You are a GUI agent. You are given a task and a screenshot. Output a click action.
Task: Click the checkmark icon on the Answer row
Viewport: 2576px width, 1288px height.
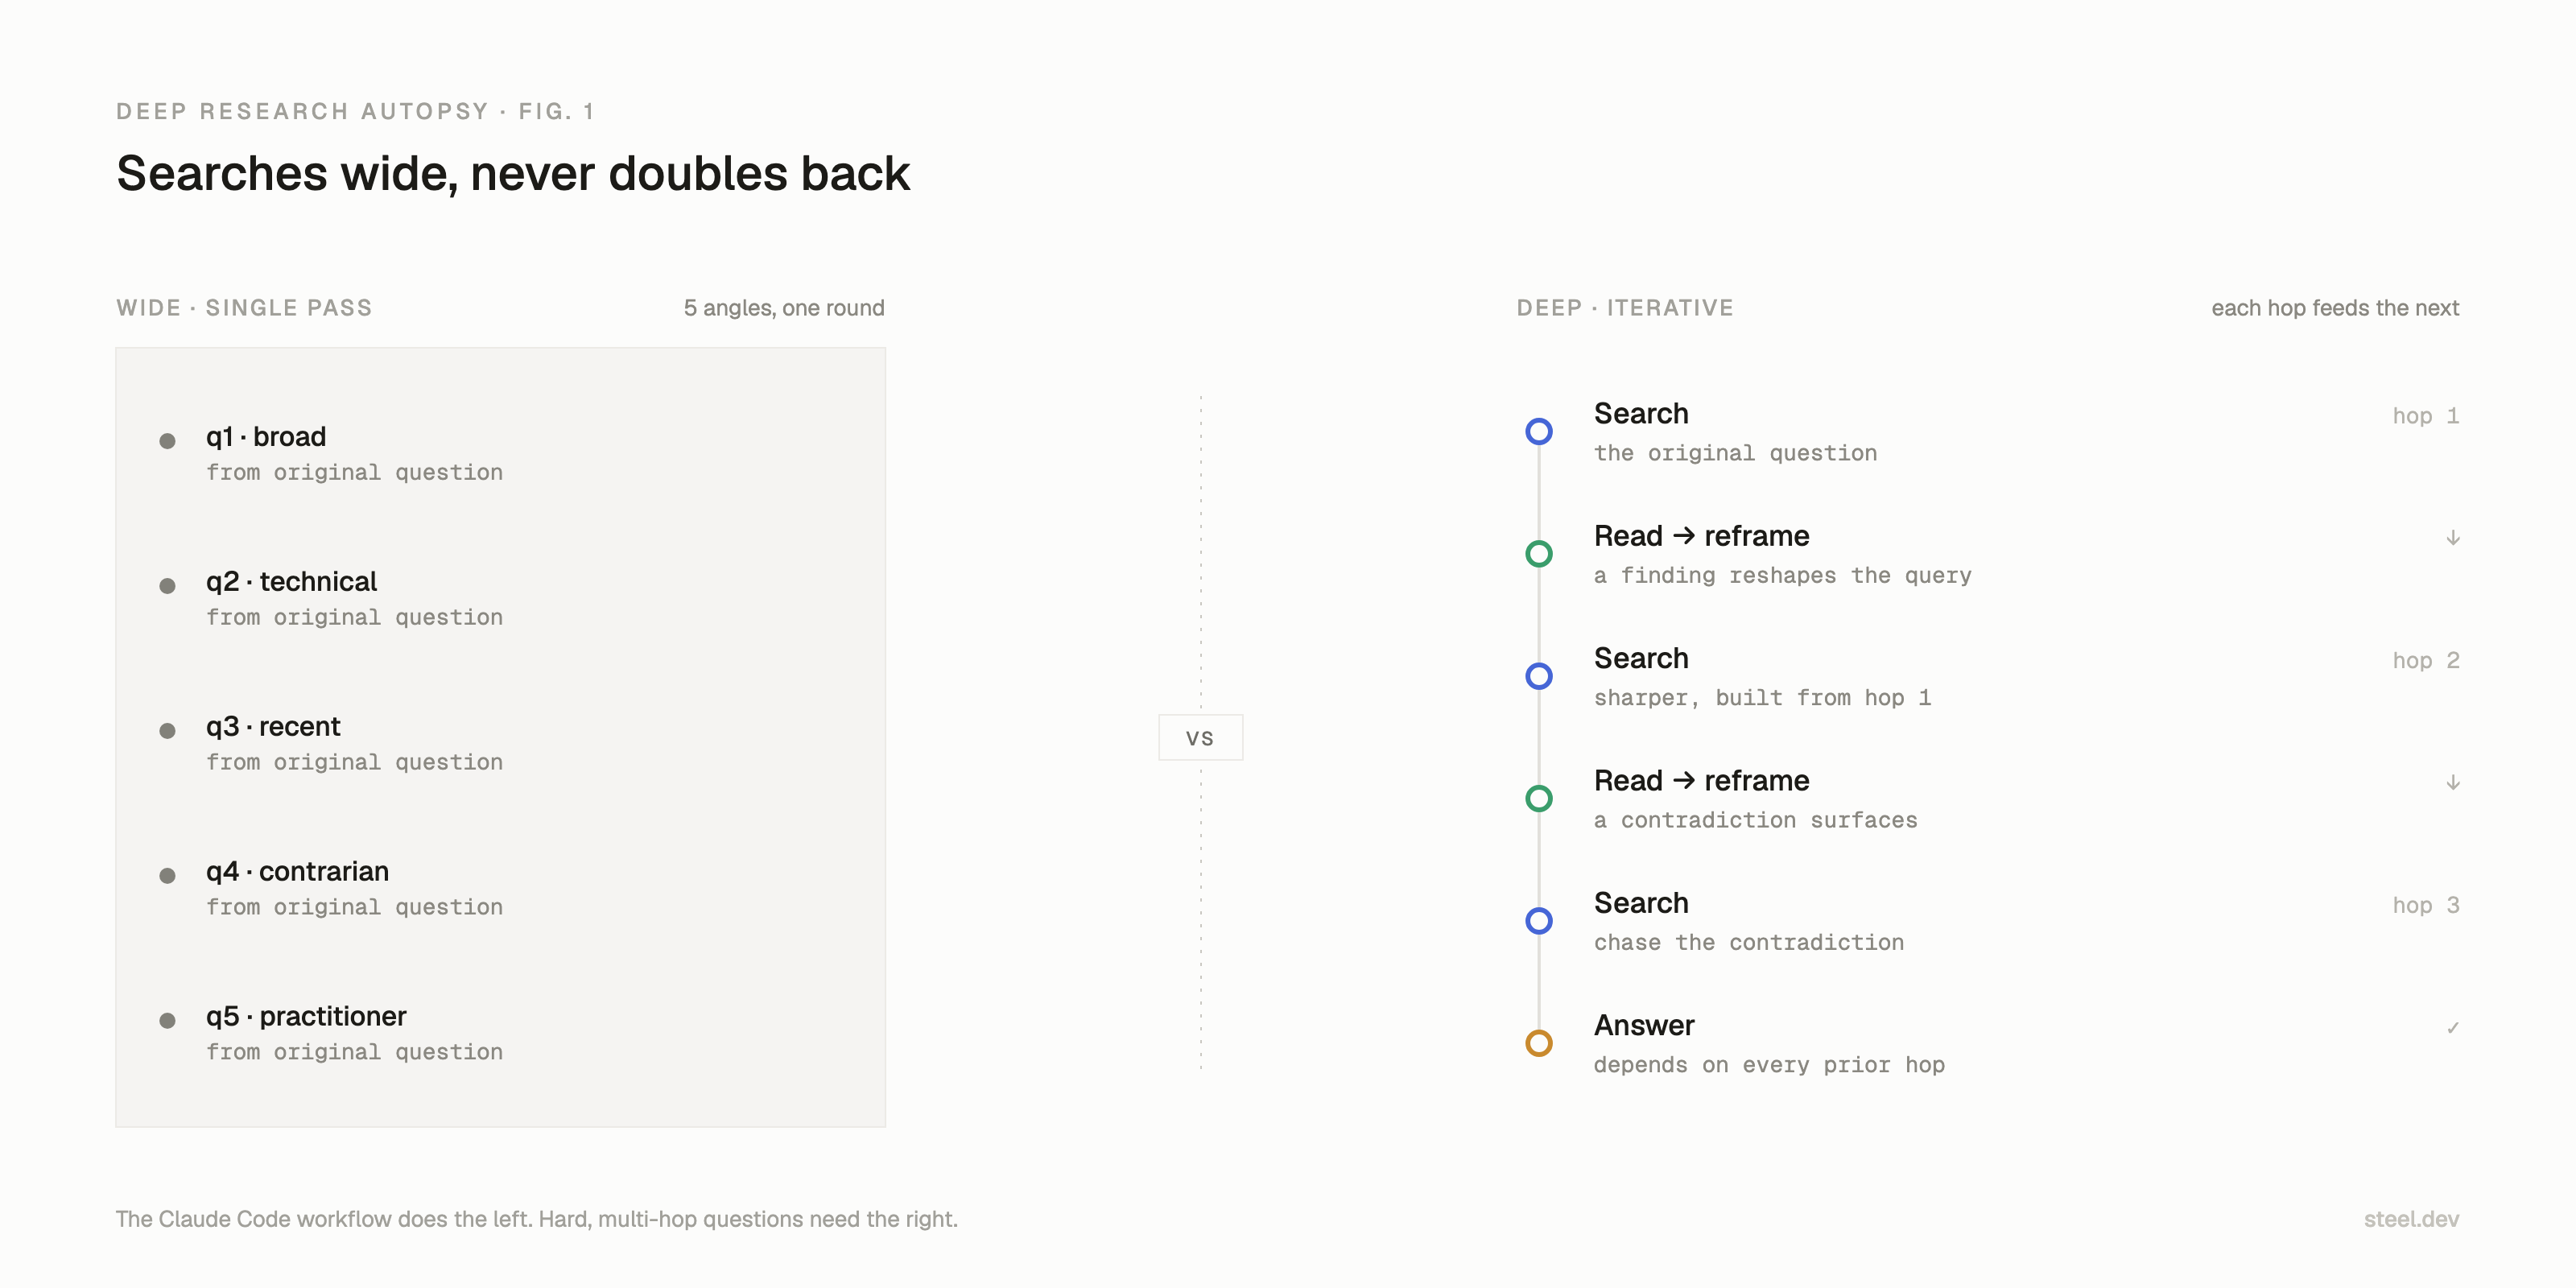(x=2452, y=1028)
